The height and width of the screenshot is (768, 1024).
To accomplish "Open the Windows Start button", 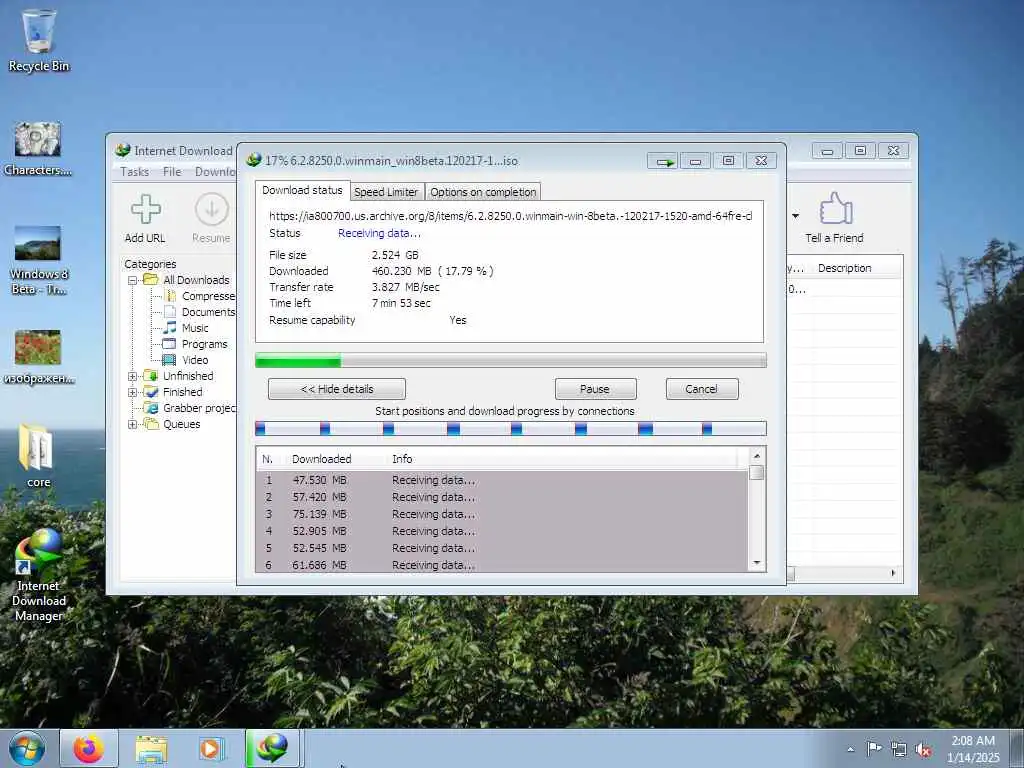I will (27, 748).
